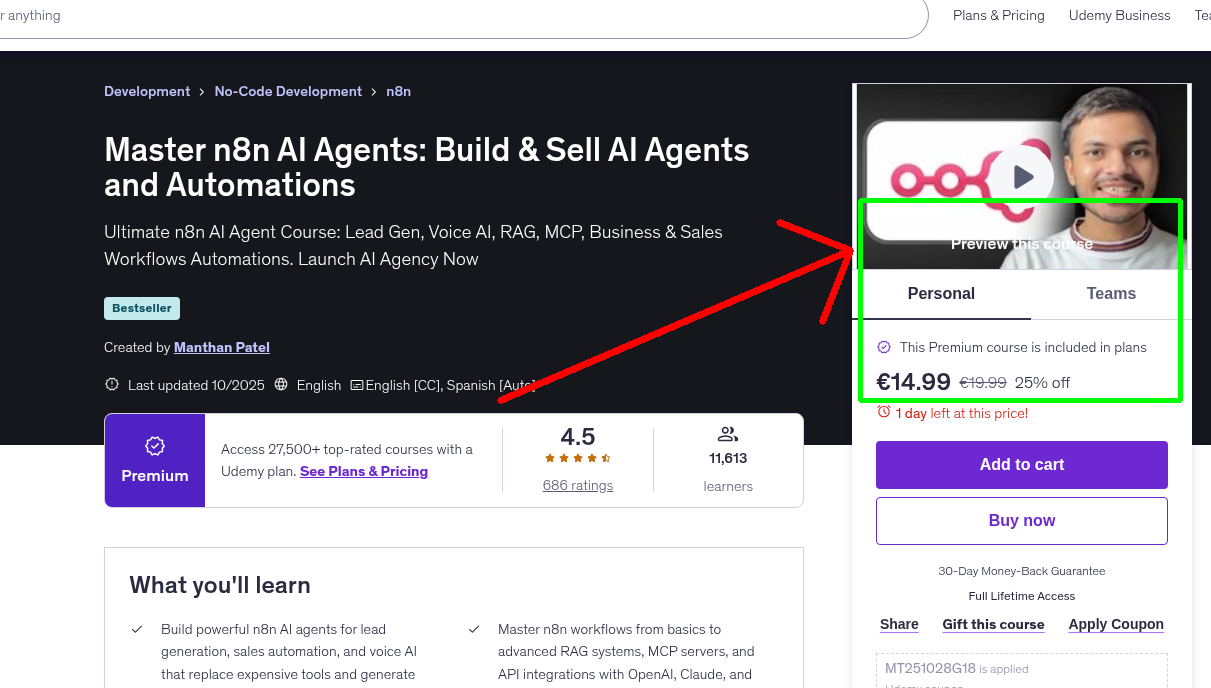The width and height of the screenshot is (1211, 688).
Task: Visit Manthan Patel's instructor profile
Action: pos(221,347)
